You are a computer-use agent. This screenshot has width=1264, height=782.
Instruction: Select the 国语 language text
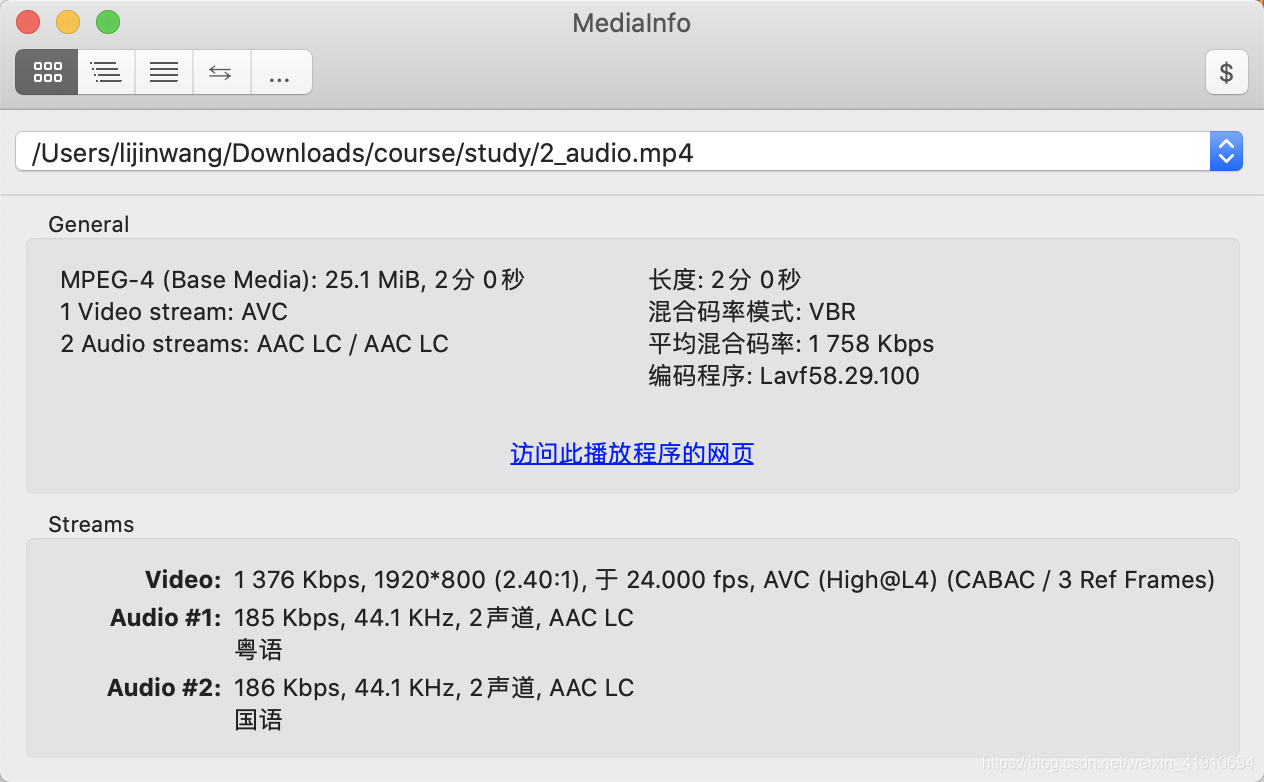click(258, 720)
